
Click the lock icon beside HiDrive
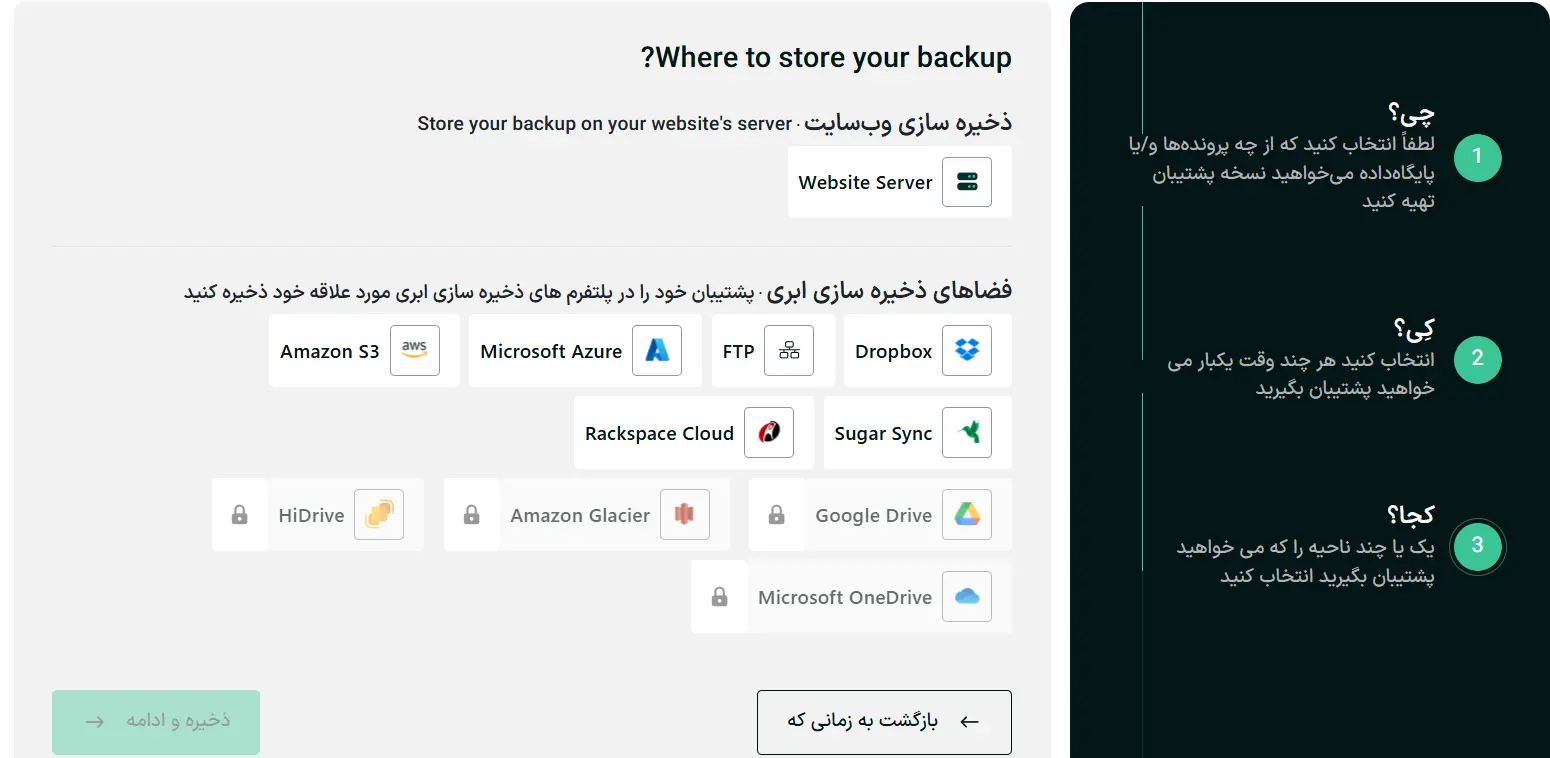[x=239, y=515]
